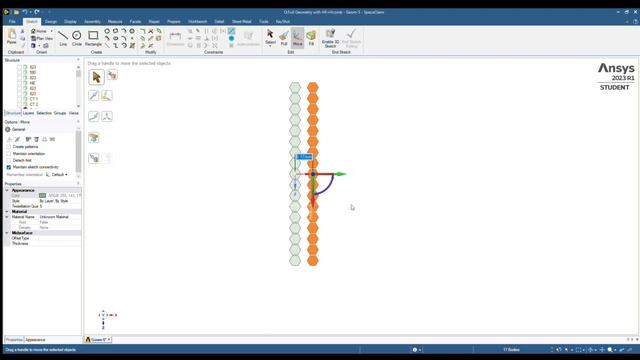The image size is (640, 360).
Task: Click the zoom magnifier icon in status bar
Action: (x=610, y=350)
